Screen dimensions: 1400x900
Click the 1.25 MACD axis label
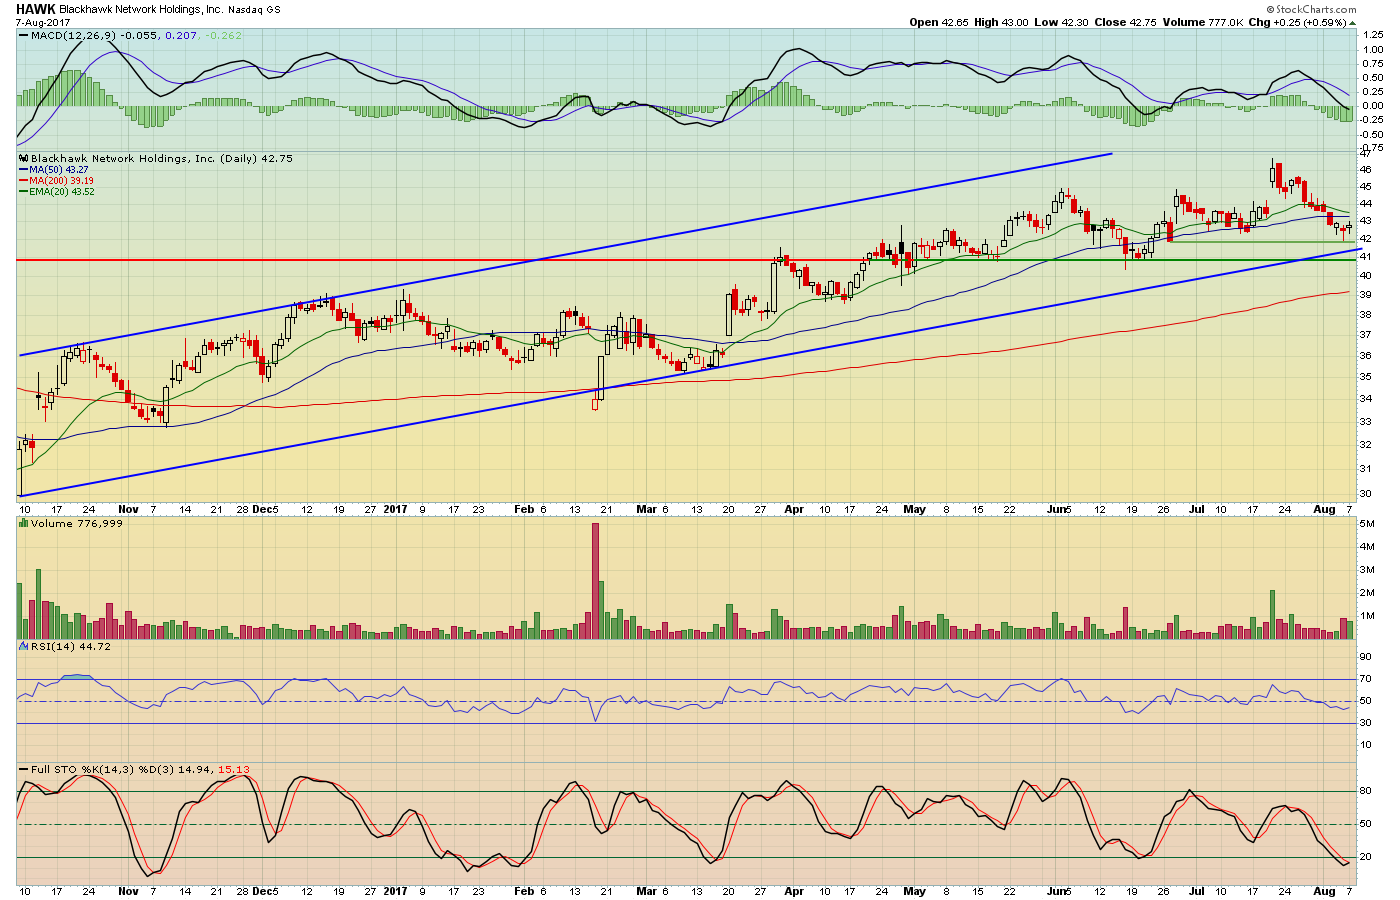pyautogui.click(x=1372, y=35)
